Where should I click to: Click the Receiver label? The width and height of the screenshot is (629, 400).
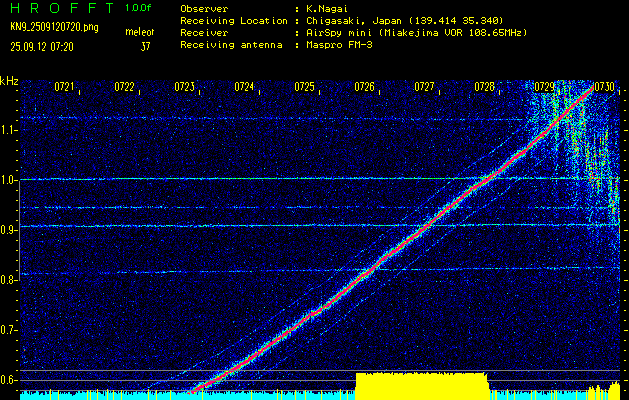(x=204, y=32)
